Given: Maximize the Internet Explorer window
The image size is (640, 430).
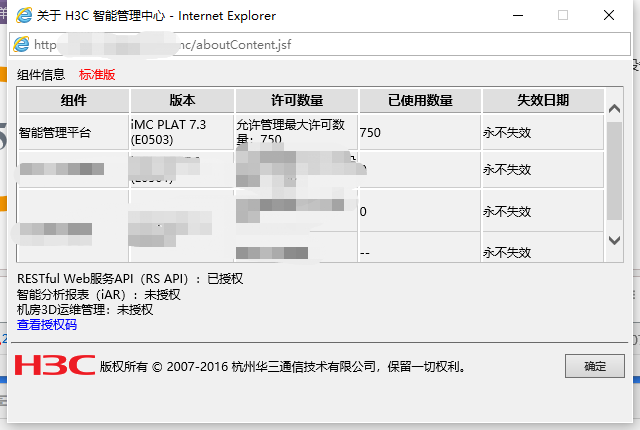Looking at the screenshot, I should pyautogui.click(x=563, y=16).
